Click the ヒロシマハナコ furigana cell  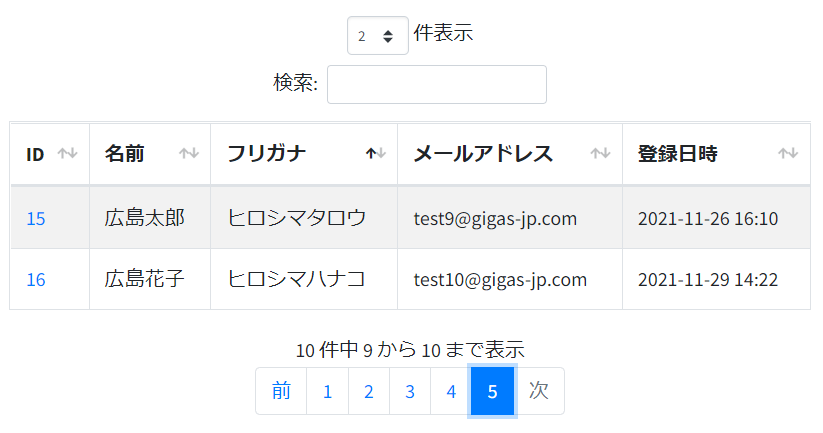tap(304, 279)
